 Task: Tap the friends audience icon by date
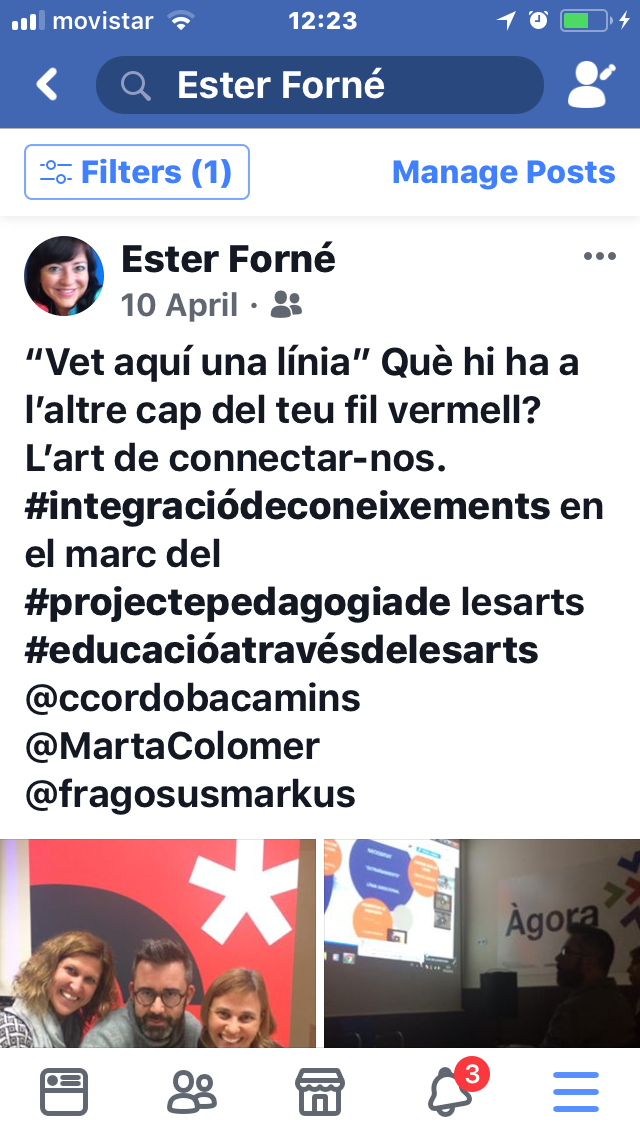pyautogui.click(x=286, y=305)
